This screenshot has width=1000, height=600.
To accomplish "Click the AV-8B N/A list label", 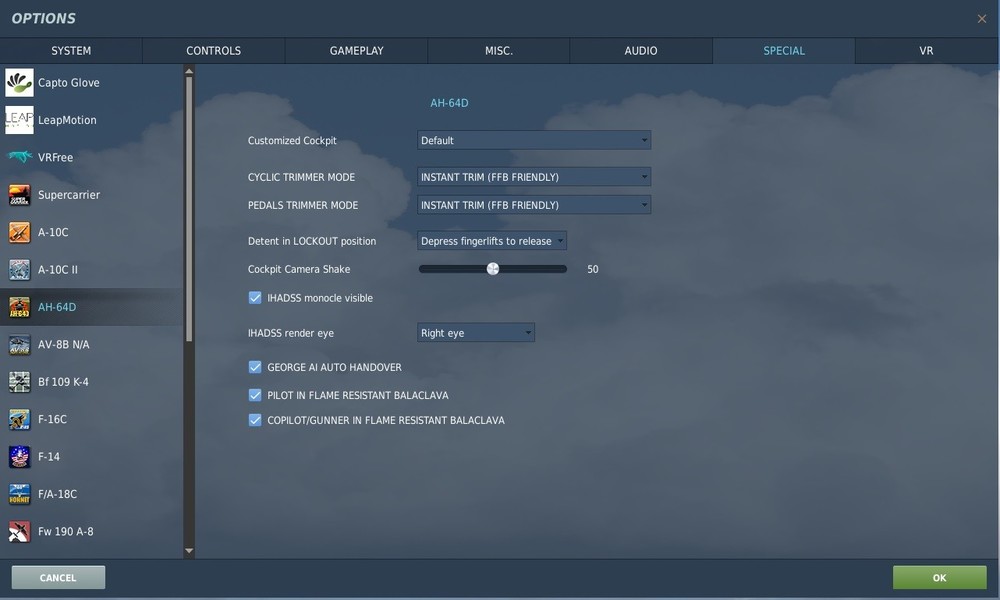I will [64, 344].
